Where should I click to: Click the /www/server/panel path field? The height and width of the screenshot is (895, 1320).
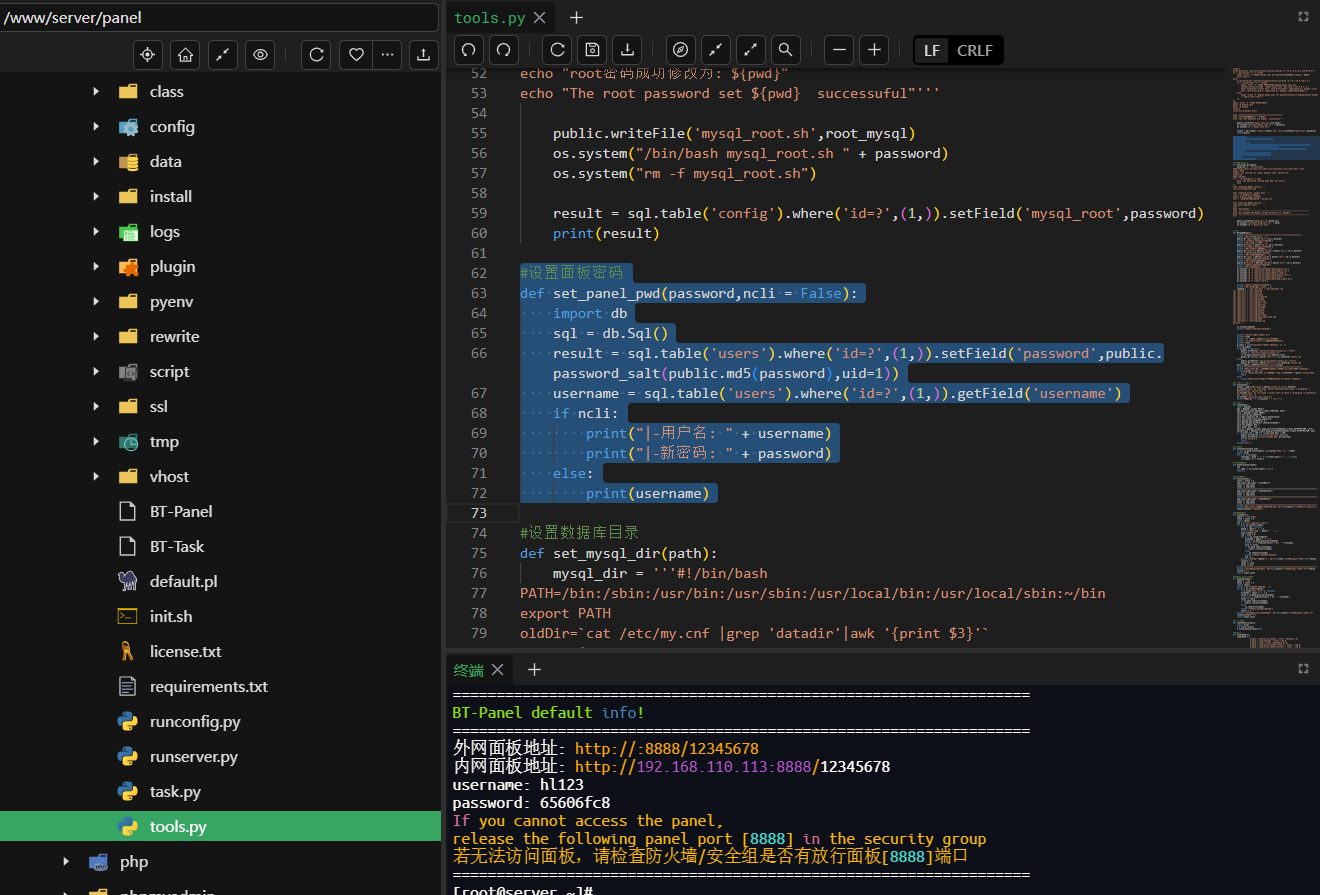pos(218,18)
